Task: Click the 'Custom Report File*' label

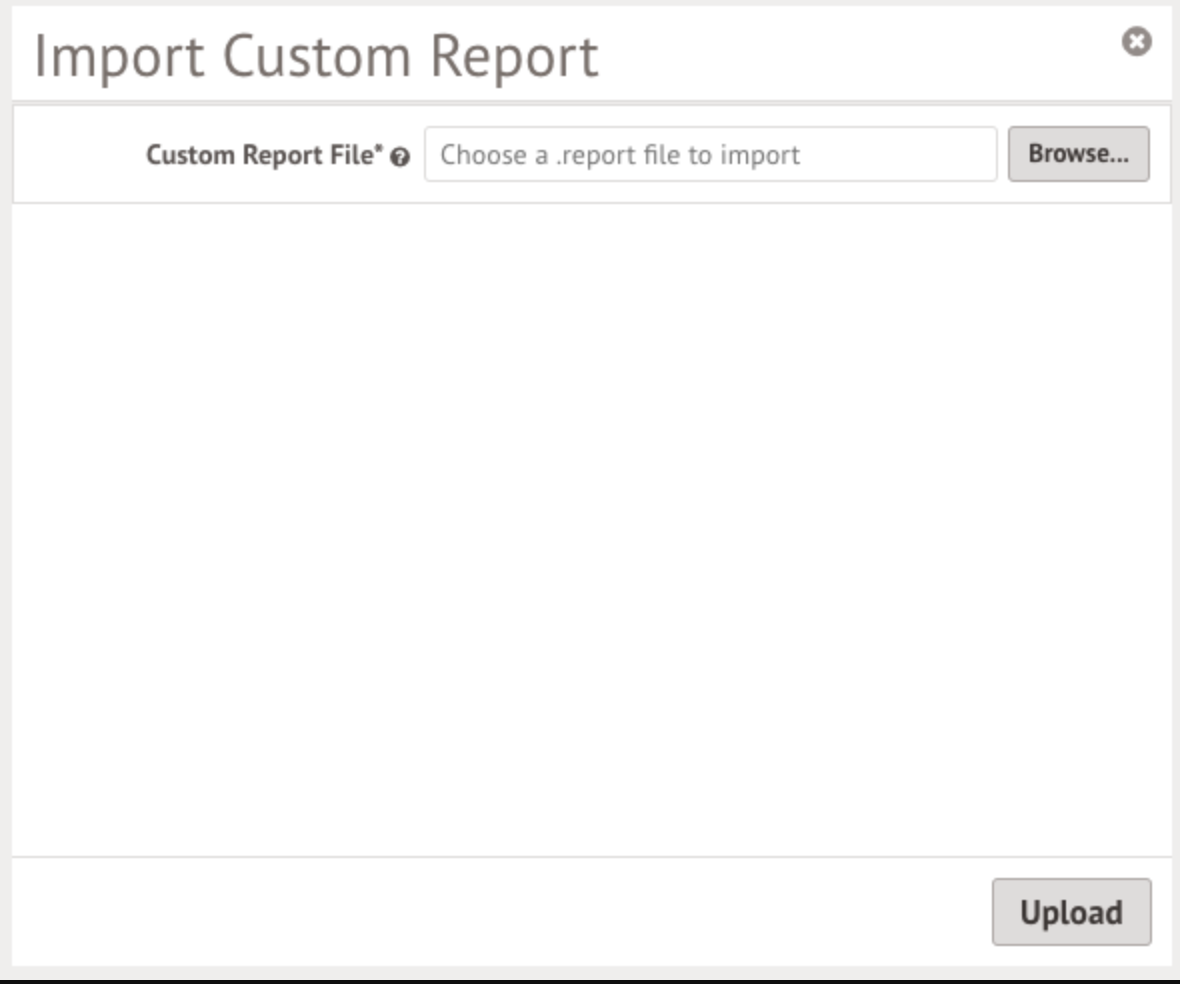Action: coord(264,154)
